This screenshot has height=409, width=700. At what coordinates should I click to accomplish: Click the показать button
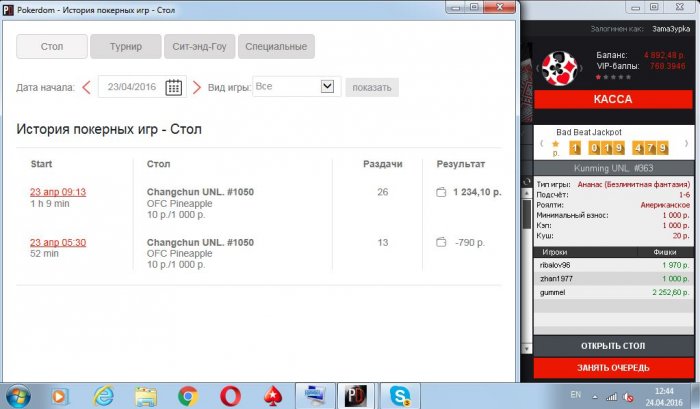pyautogui.click(x=372, y=88)
